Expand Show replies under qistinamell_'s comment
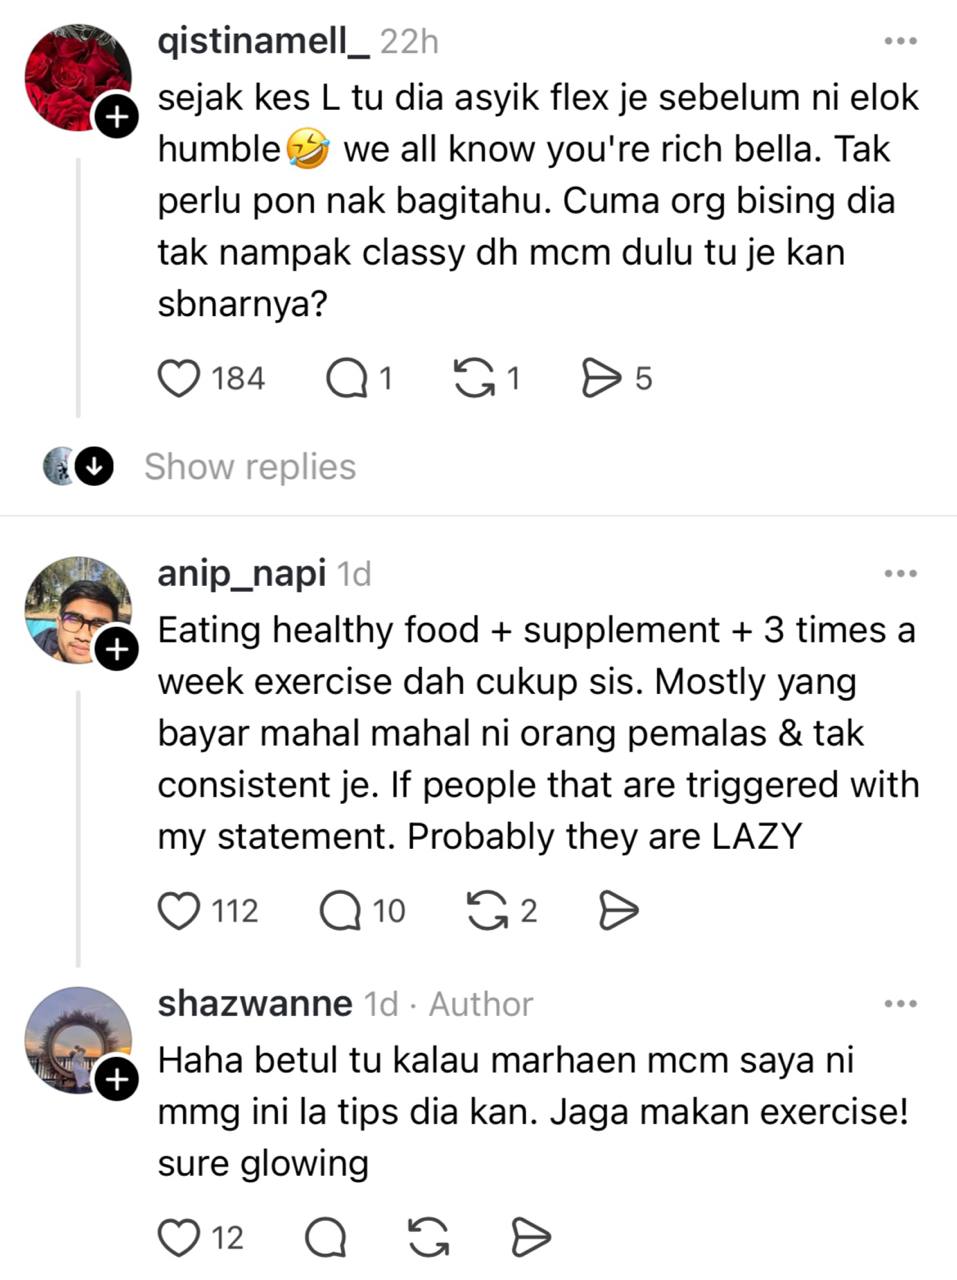This screenshot has height=1280, width=957. (x=250, y=467)
